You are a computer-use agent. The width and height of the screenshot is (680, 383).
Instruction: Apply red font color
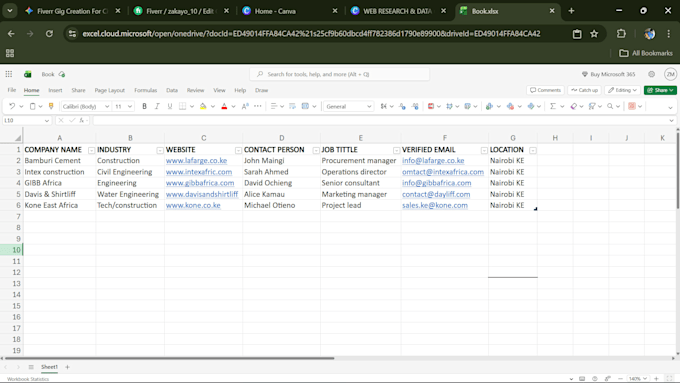224,106
